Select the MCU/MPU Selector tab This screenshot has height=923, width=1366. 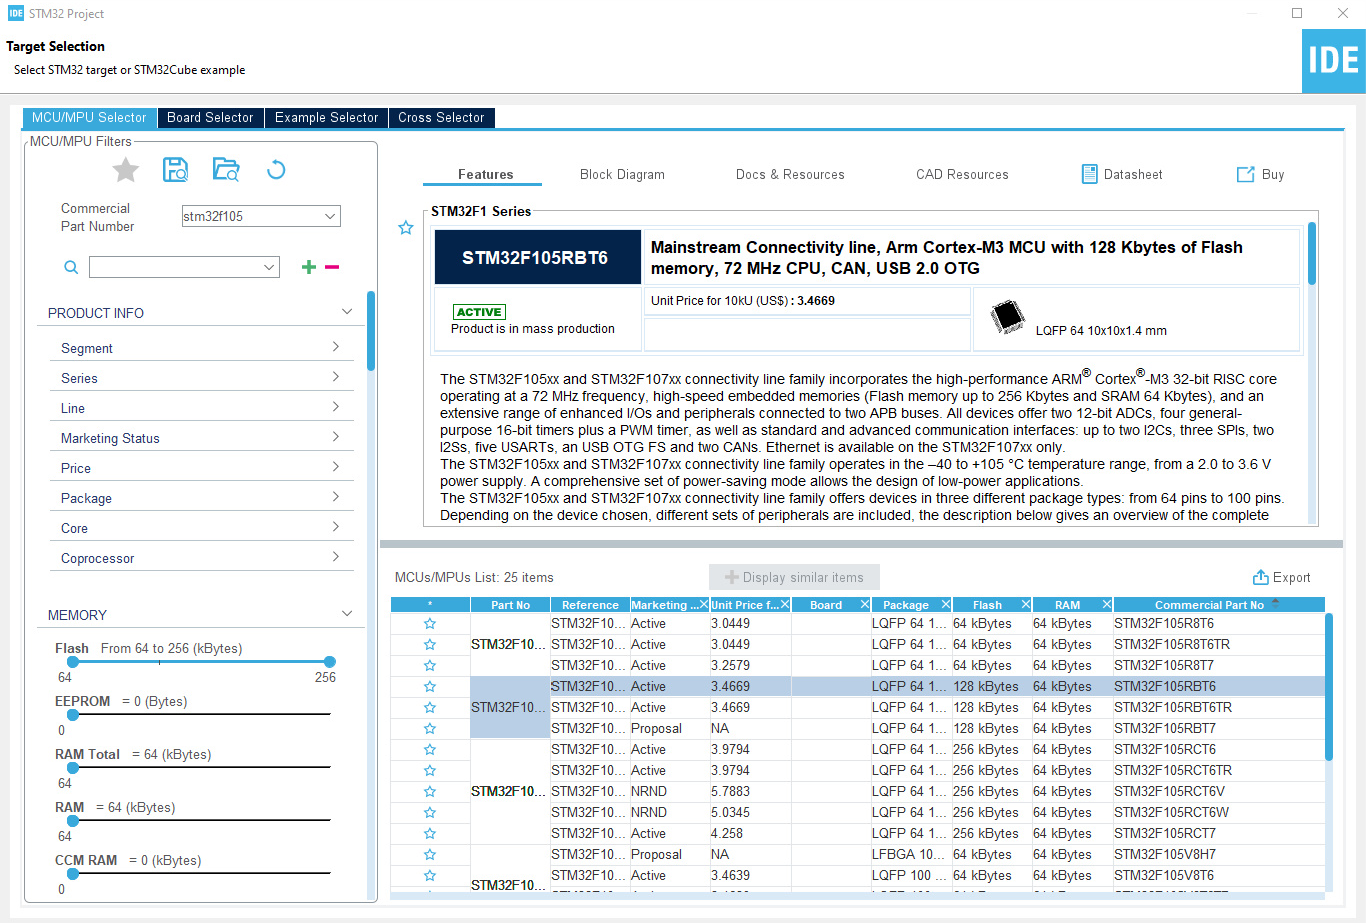(x=89, y=118)
